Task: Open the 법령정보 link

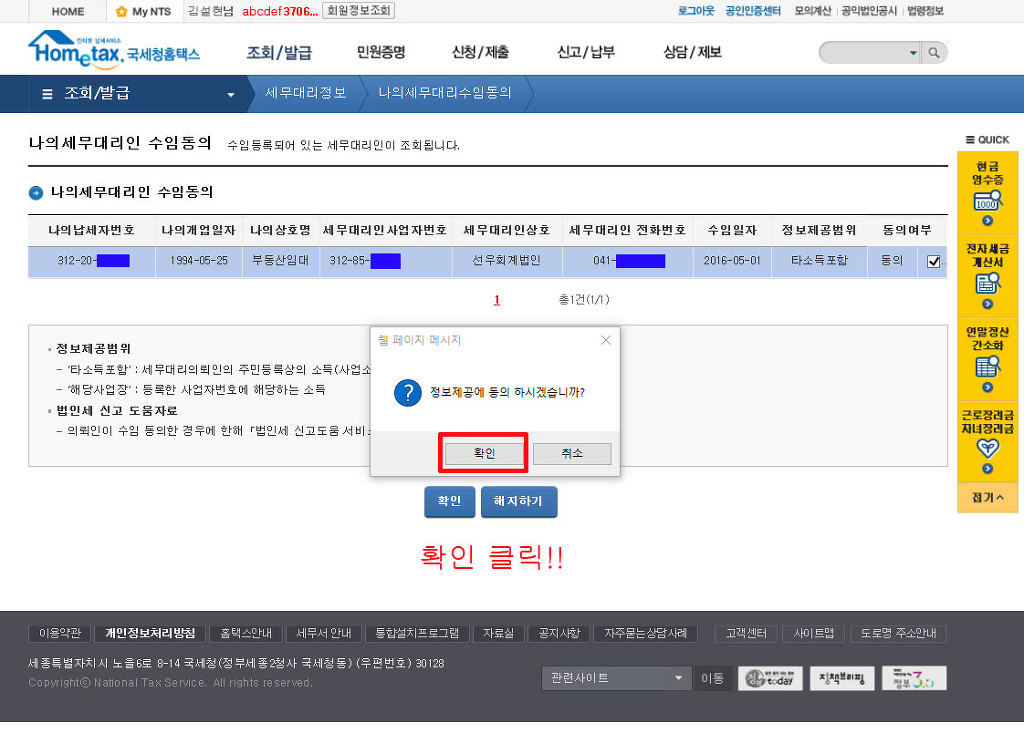Action: pyautogui.click(x=925, y=11)
